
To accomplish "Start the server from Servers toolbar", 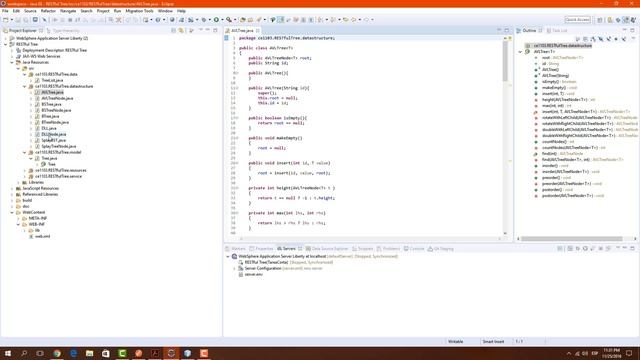I will [x=585, y=249].
